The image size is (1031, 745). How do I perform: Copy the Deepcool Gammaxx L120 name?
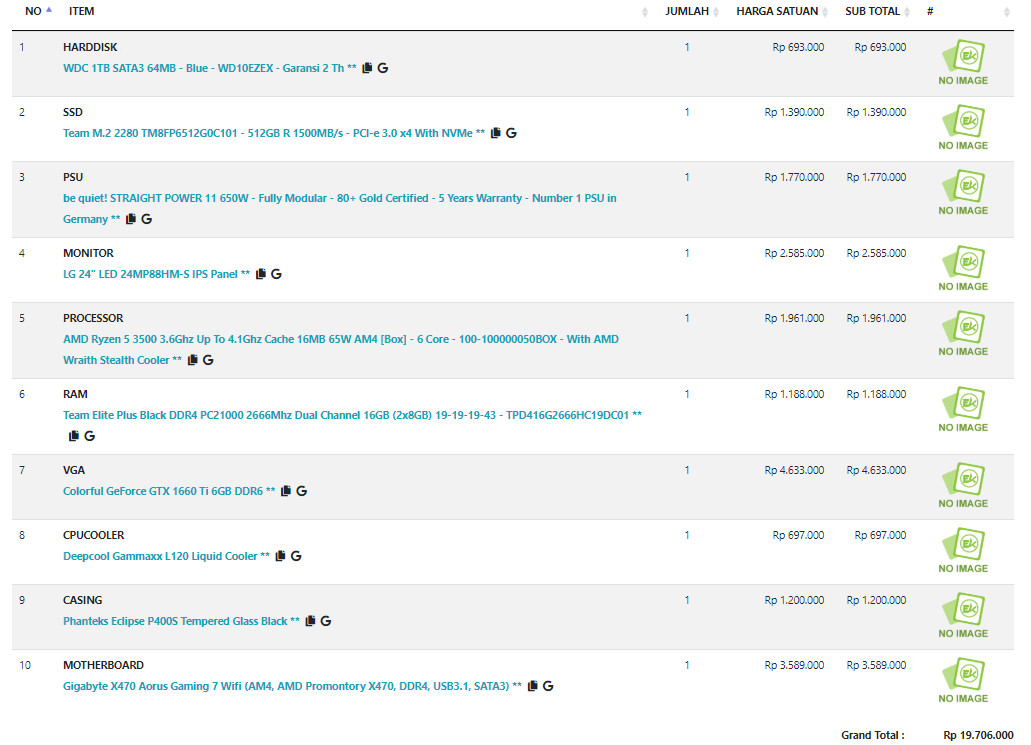280,556
